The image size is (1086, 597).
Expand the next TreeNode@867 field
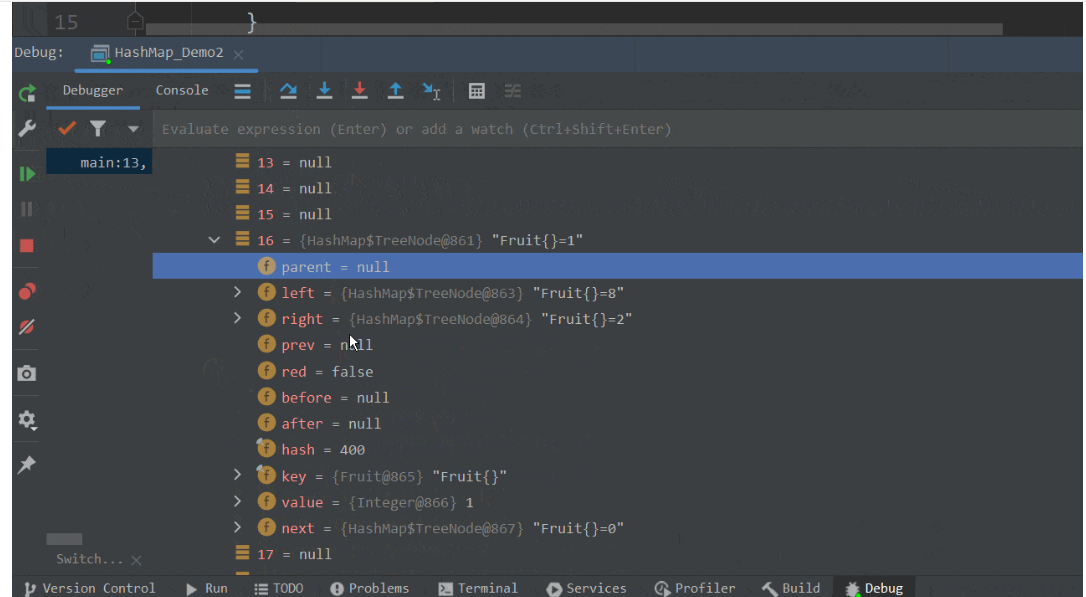(x=238, y=527)
